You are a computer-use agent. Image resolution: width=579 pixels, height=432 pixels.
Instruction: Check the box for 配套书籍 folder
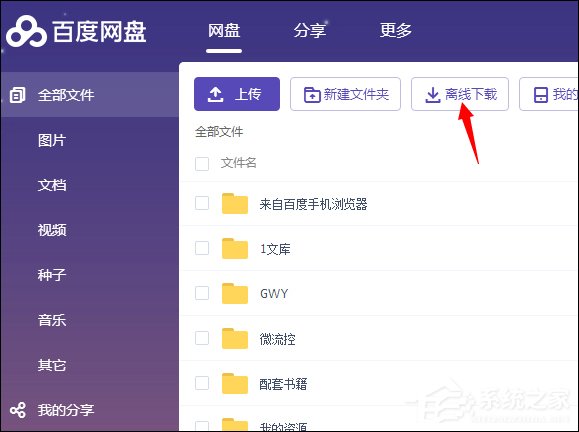[x=202, y=383]
